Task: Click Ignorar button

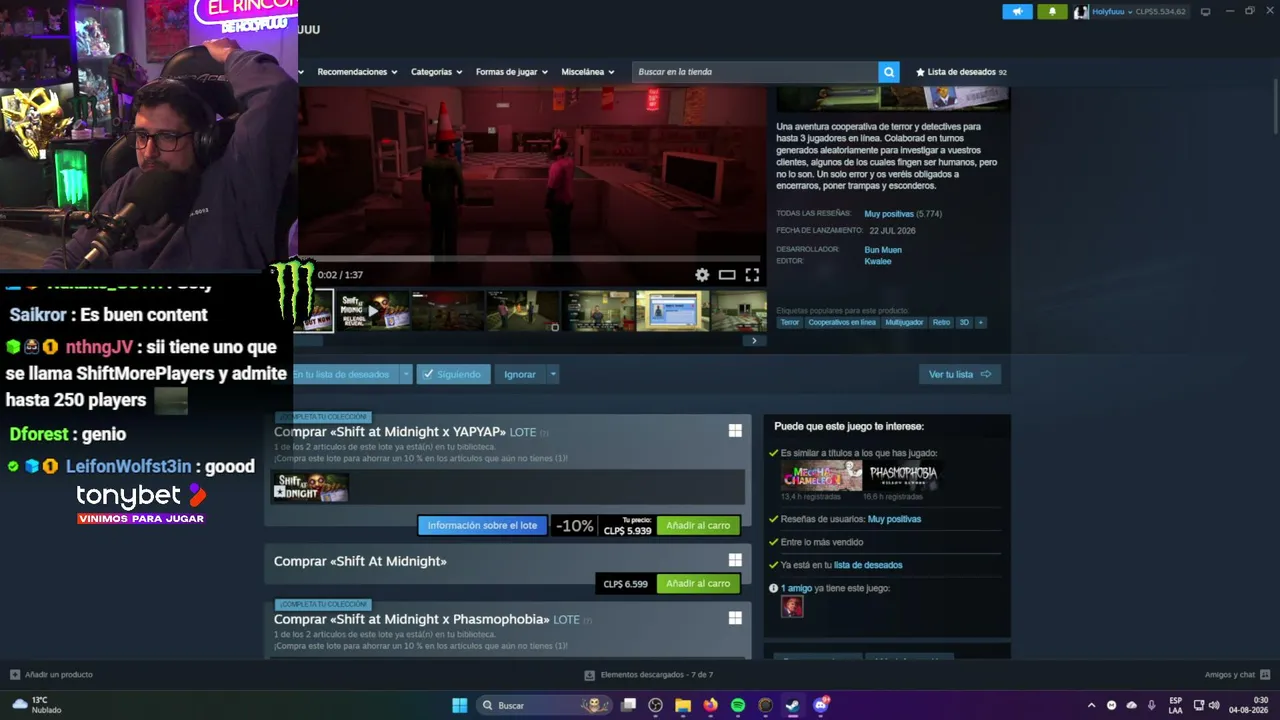Action: [520, 374]
